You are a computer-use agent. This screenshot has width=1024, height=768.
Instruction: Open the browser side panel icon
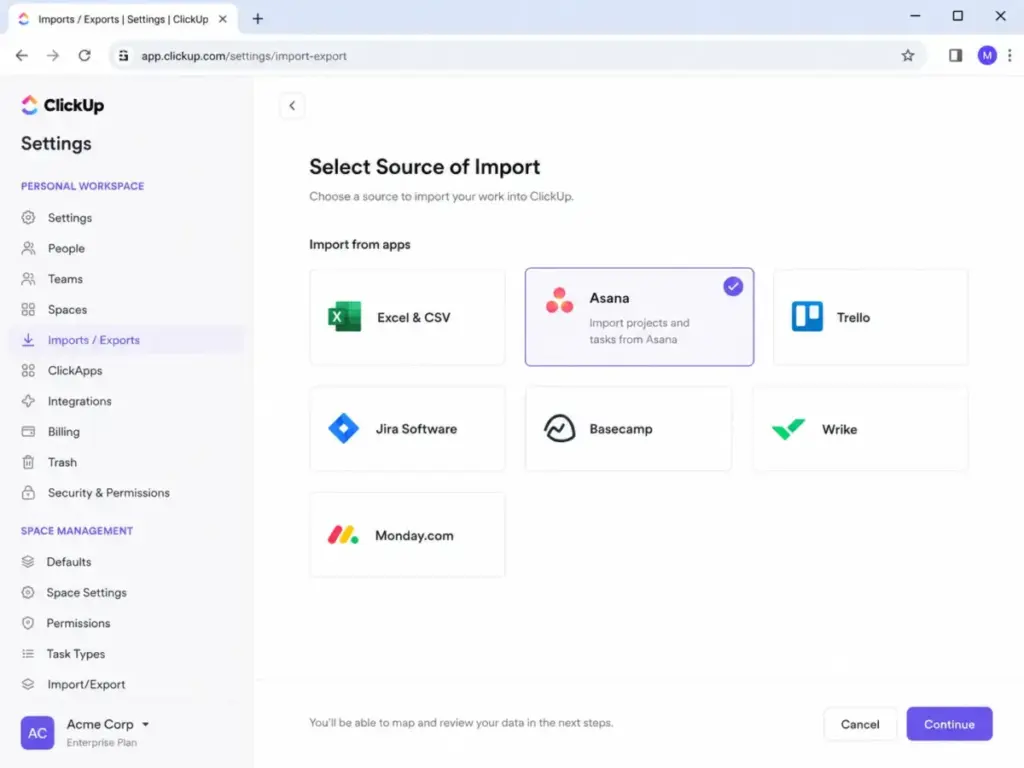[955, 56]
